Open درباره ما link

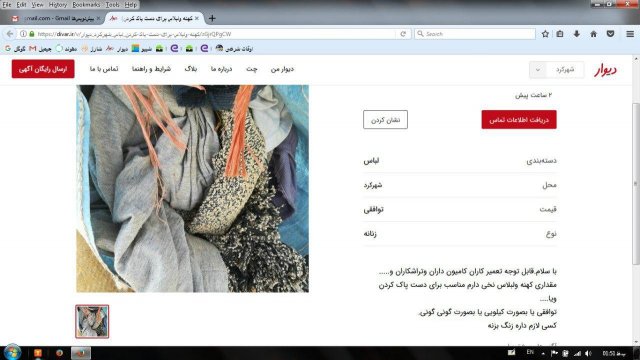coord(221,69)
